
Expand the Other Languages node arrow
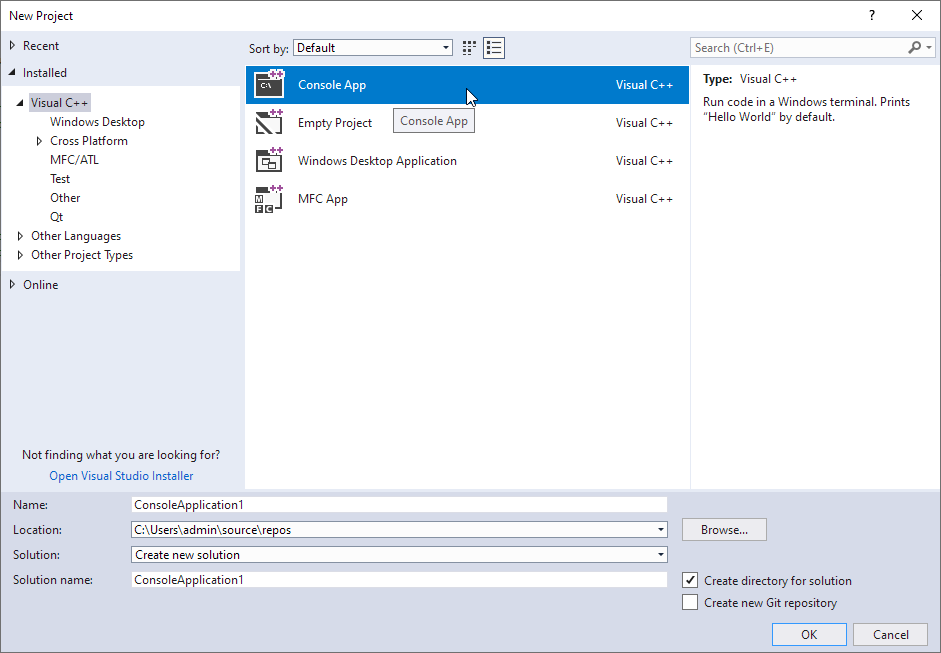pos(20,236)
